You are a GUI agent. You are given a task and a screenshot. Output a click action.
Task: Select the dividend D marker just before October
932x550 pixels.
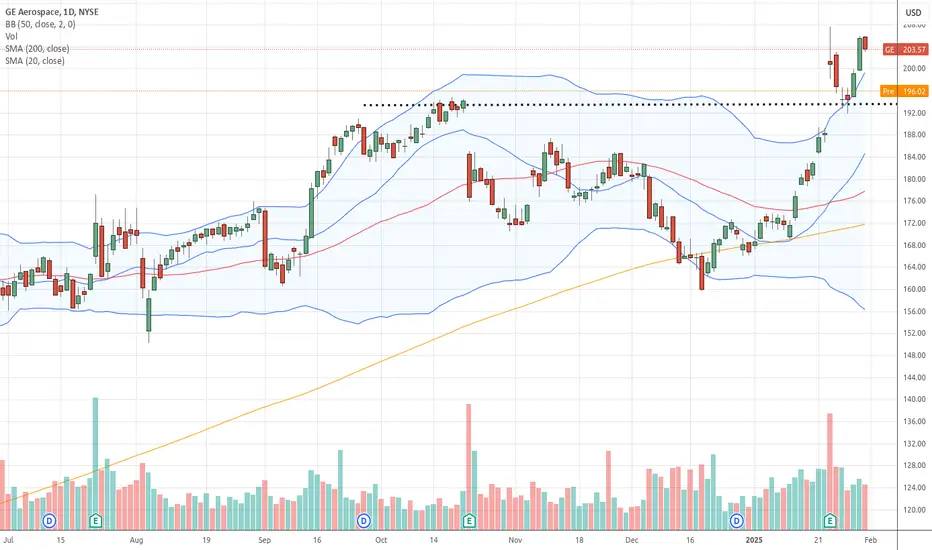point(364,521)
